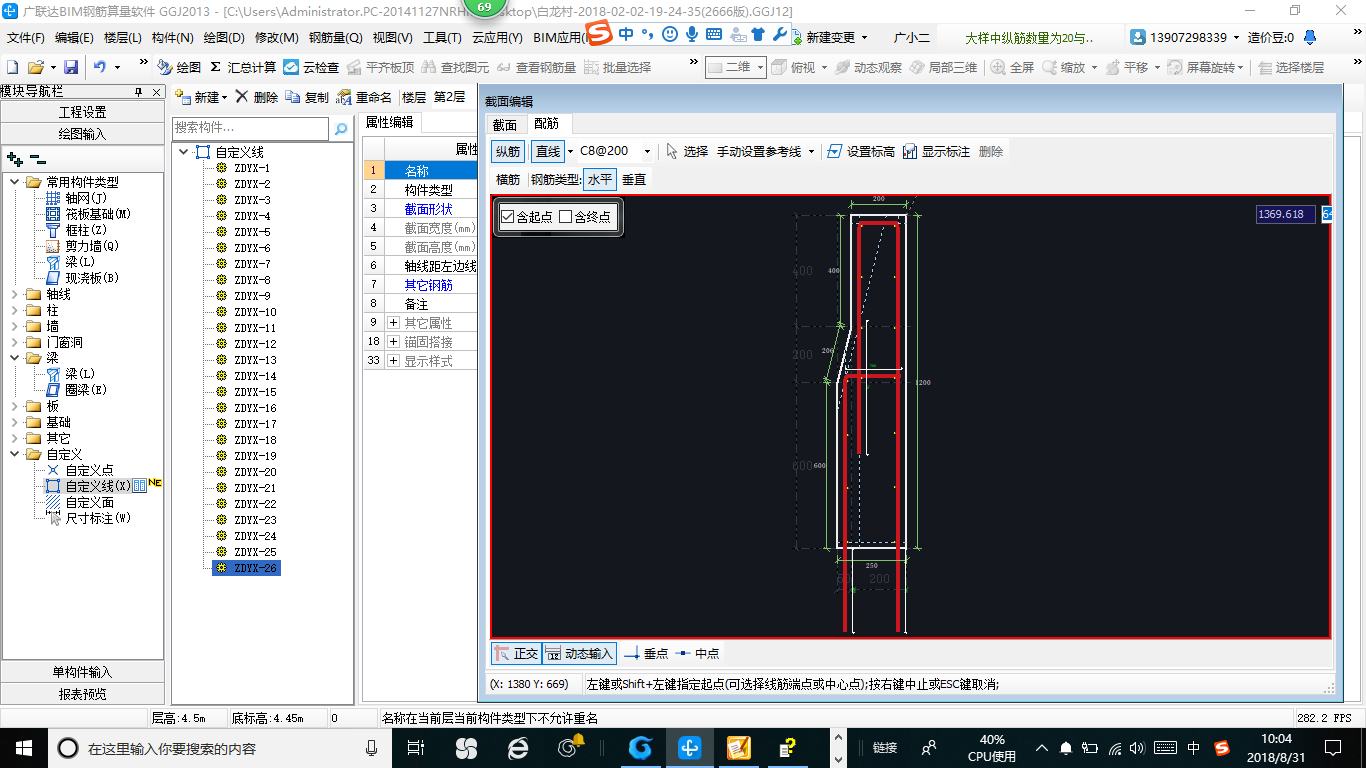Check 含终点 checkbox

pos(565,216)
